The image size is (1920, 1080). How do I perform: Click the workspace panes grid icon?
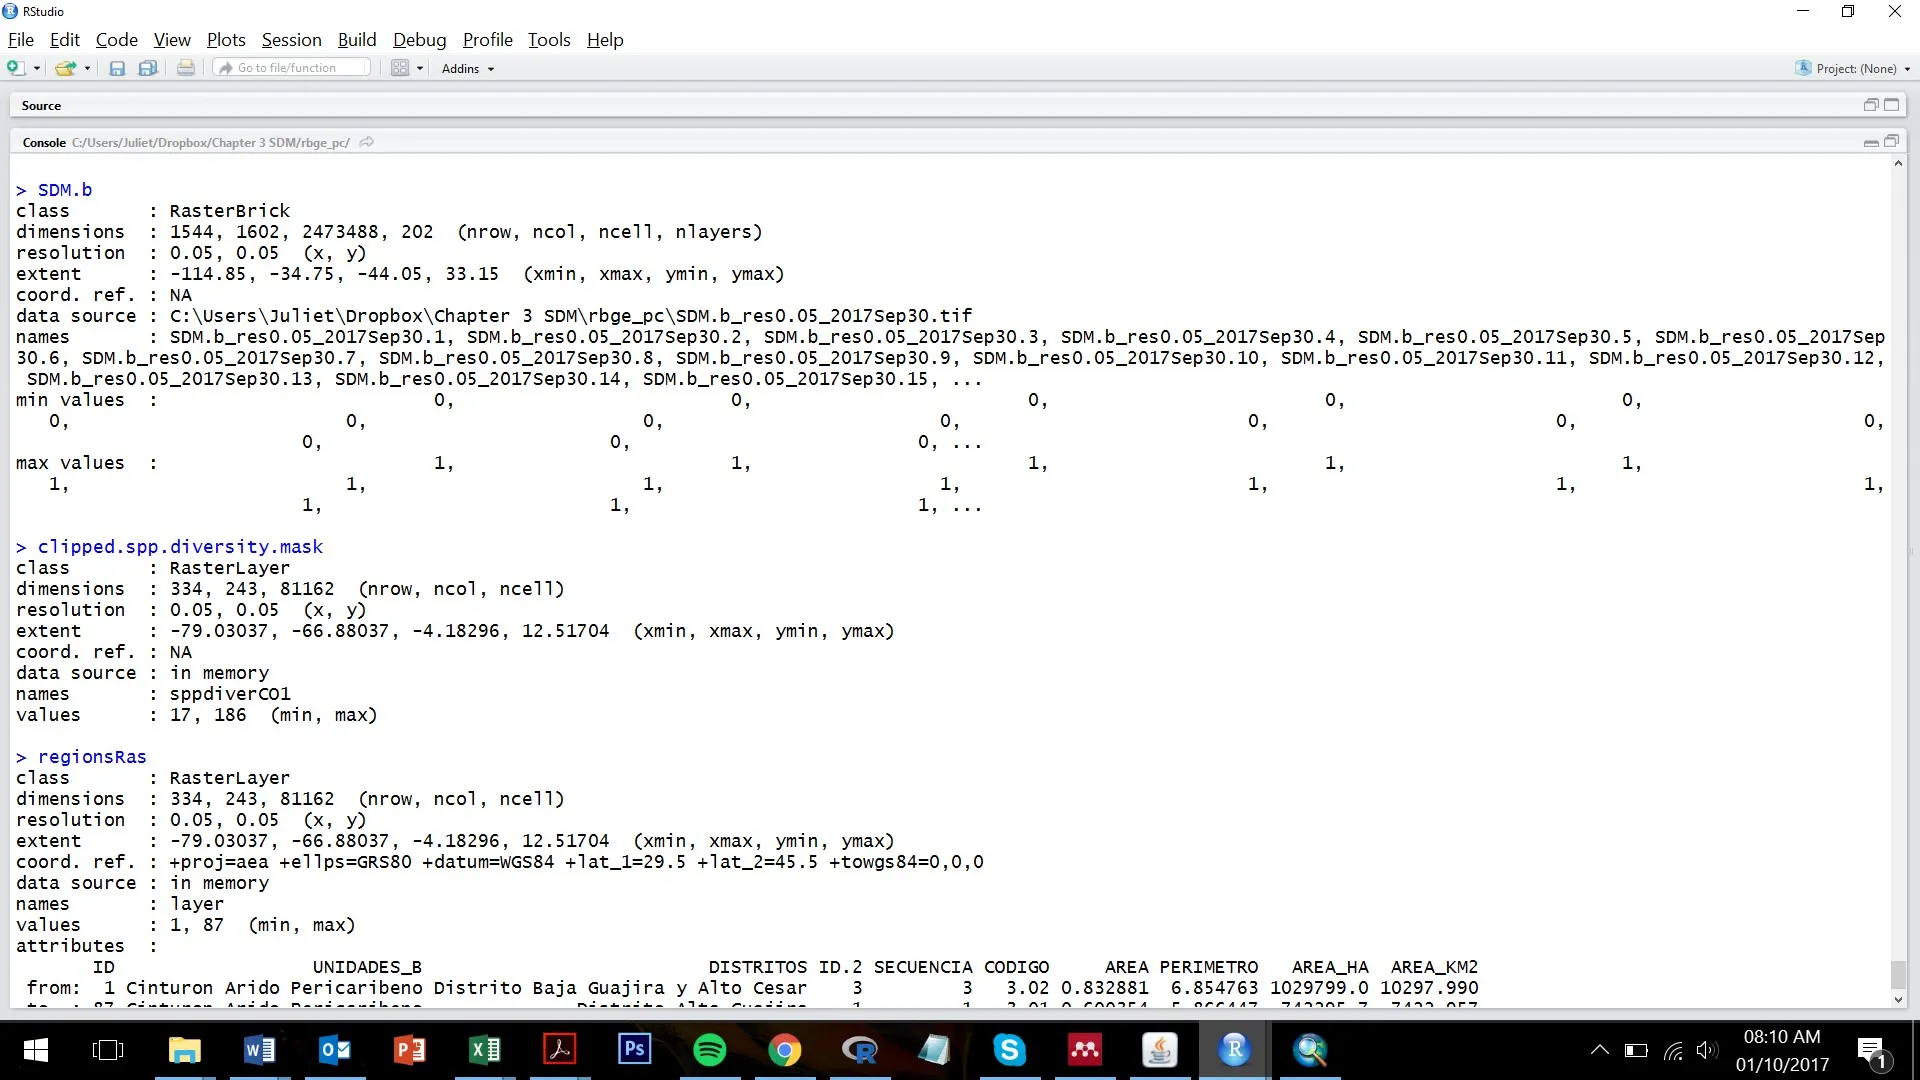point(400,68)
